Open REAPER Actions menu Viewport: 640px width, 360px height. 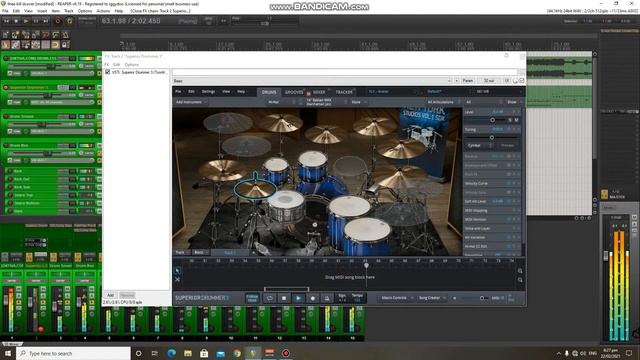click(103, 11)
